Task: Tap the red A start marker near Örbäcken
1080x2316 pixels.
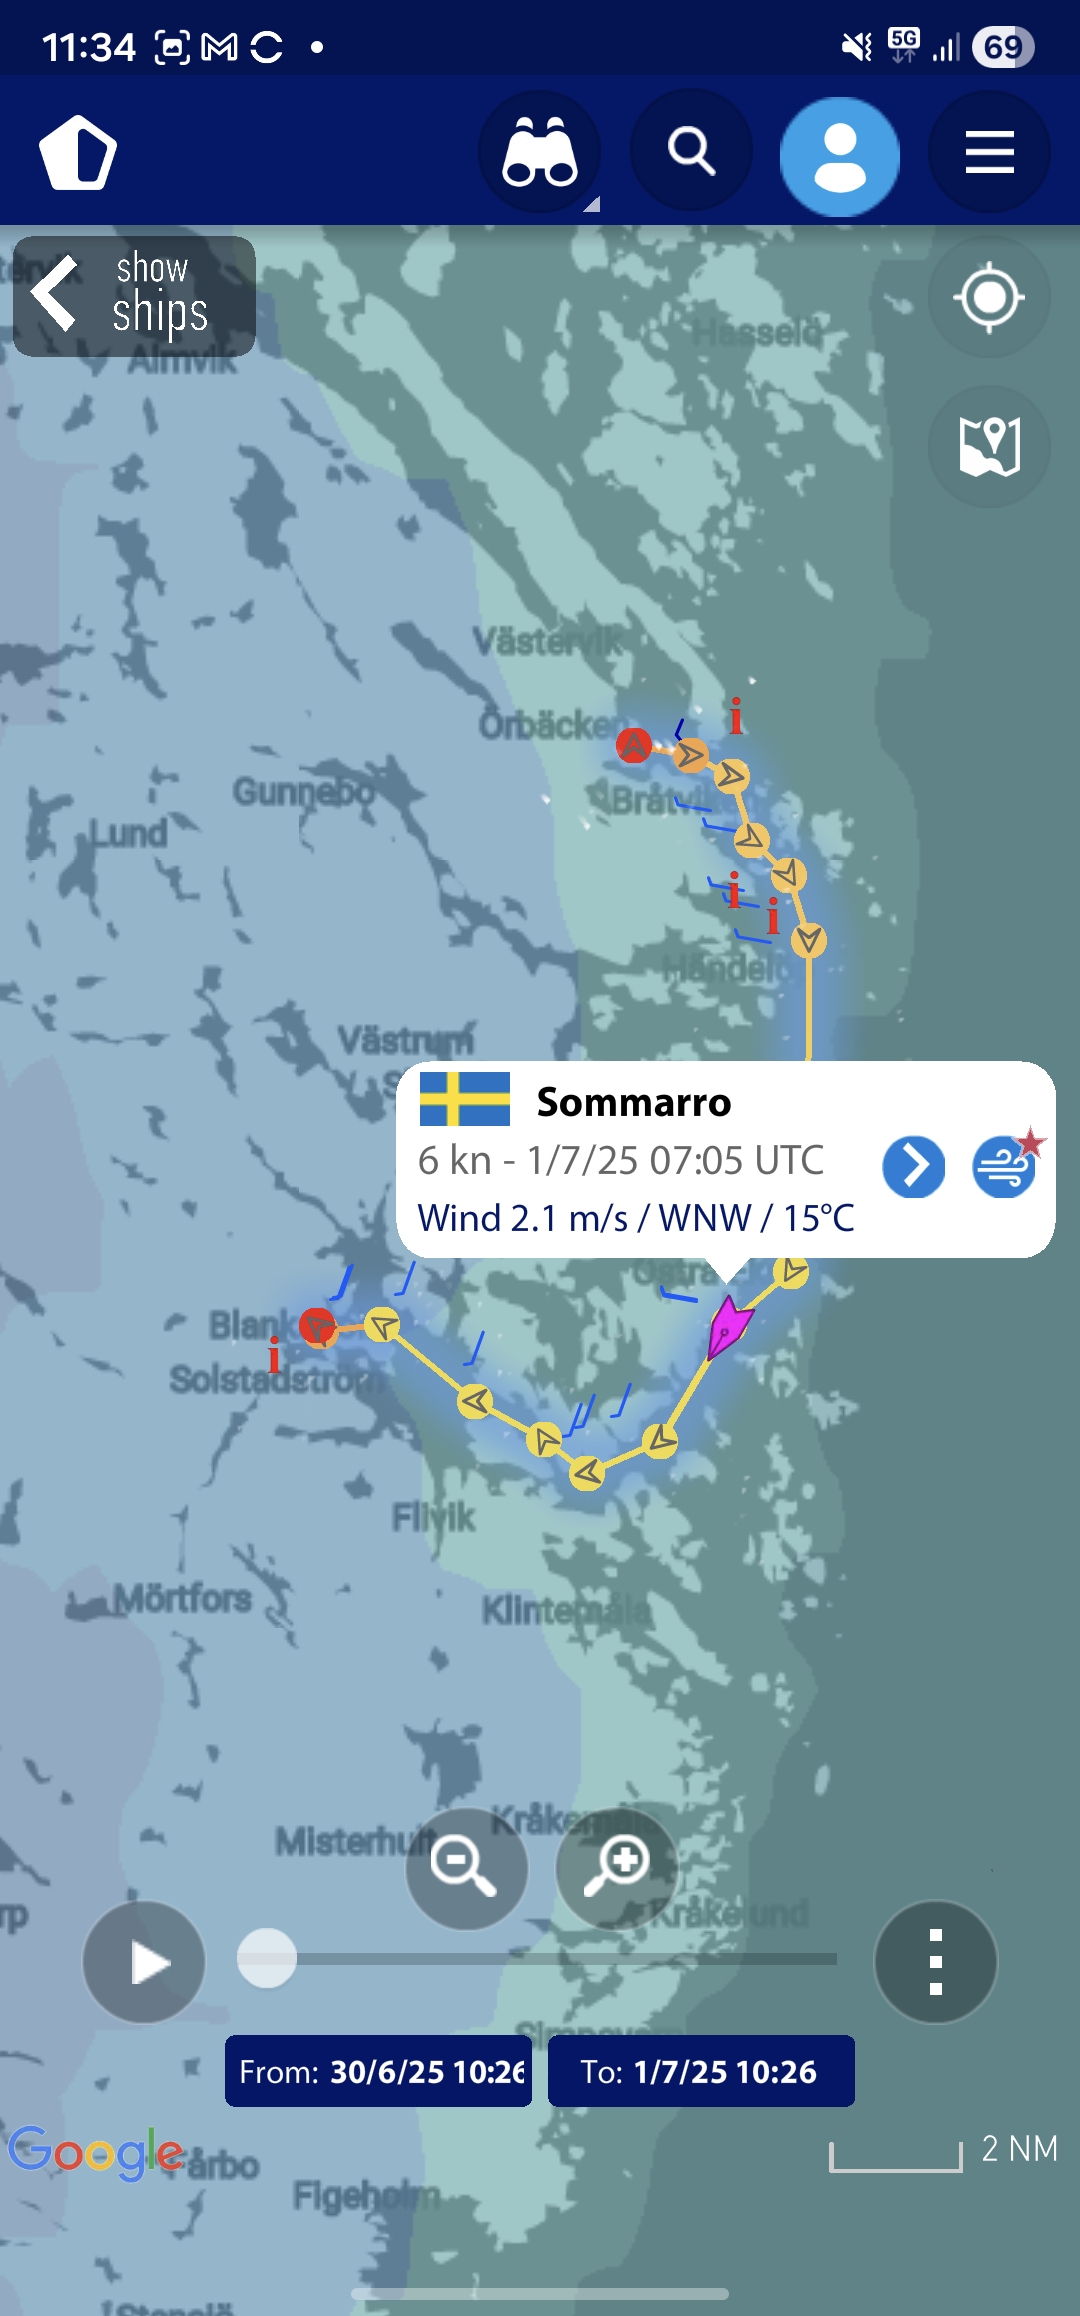Action: (634, 745)
